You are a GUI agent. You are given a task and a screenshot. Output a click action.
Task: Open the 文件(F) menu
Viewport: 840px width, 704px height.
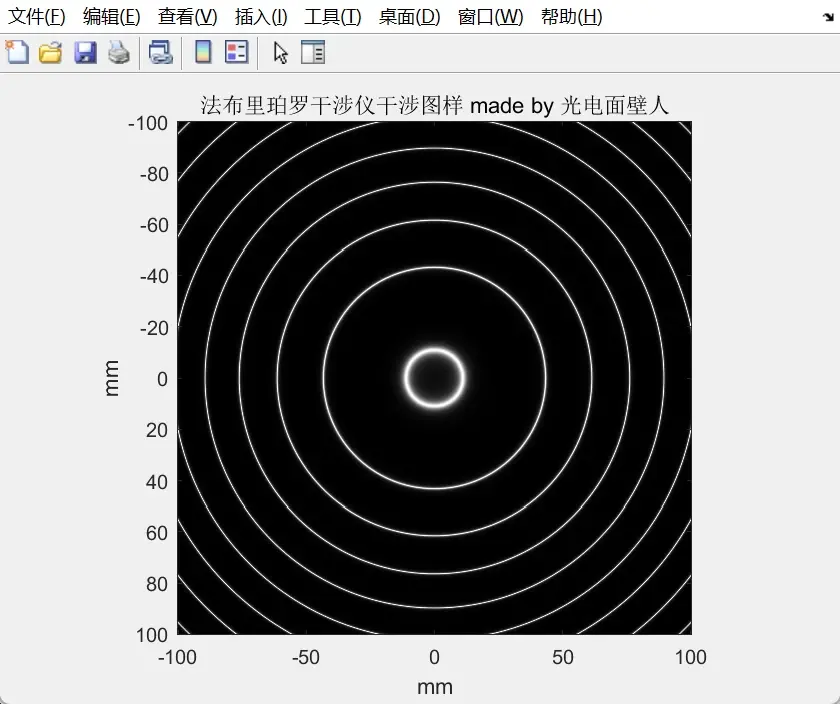[x=36, y=17]
